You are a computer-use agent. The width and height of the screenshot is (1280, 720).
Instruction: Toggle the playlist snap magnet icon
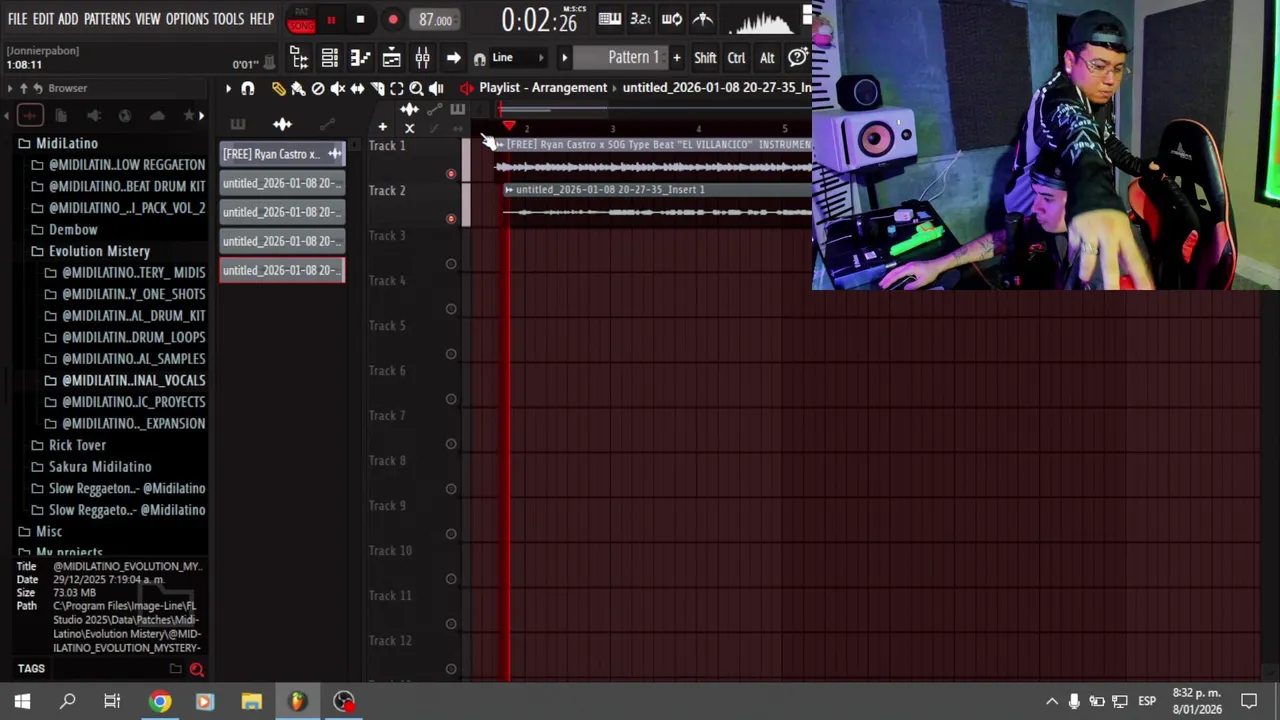point(248,88)
